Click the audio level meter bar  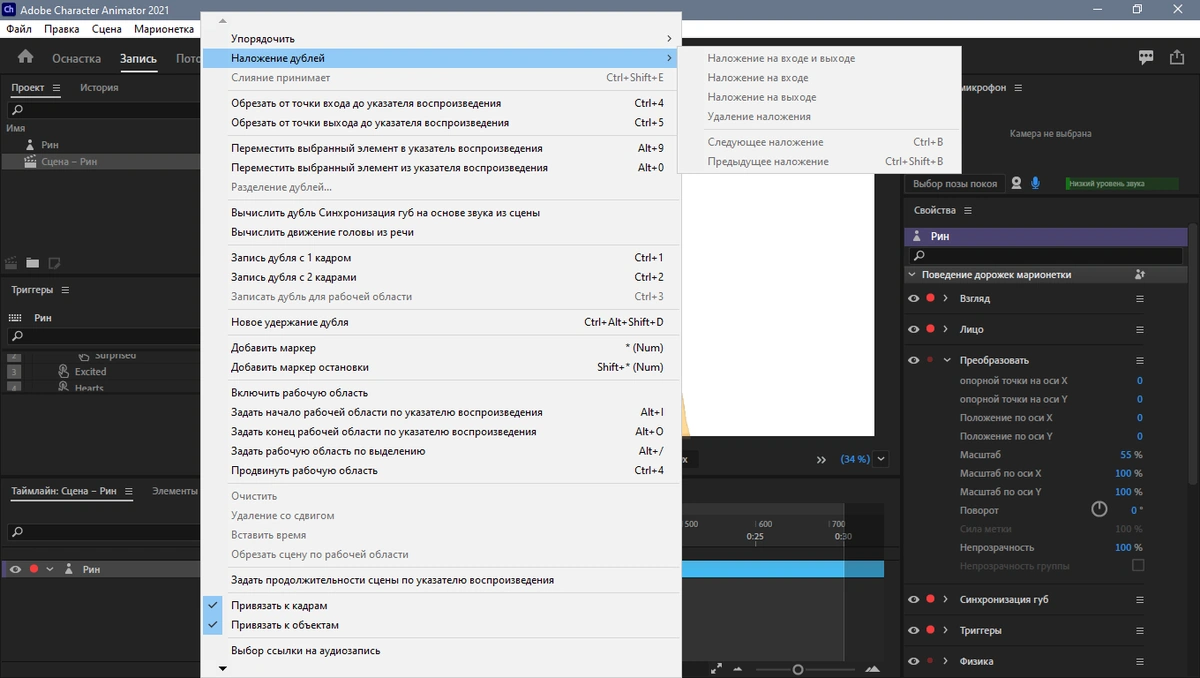[1122, 184]
